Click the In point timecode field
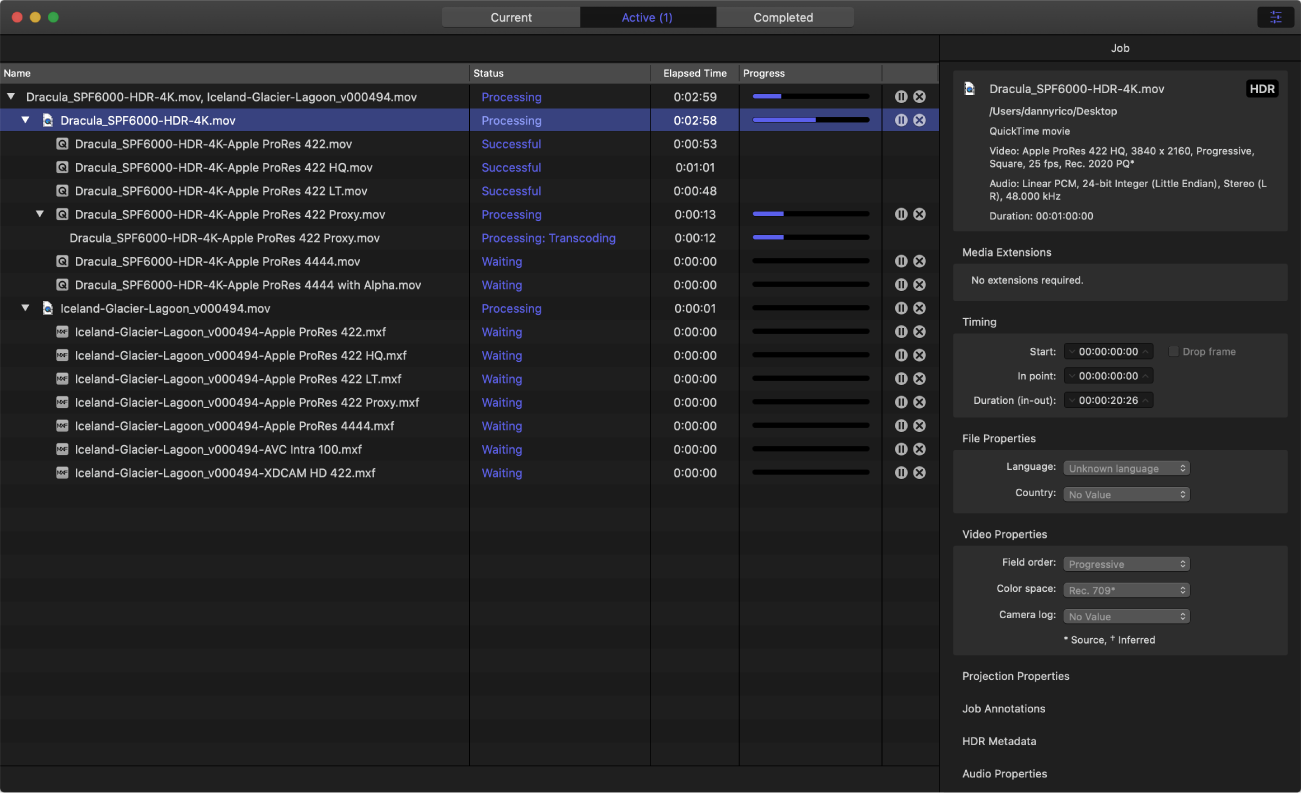Image resolution: width=1302 pixels, height=794 pixels. 1108,376
